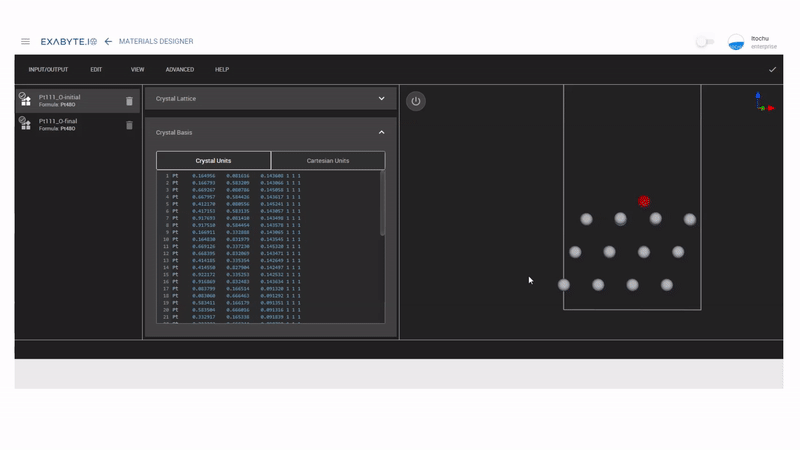Click the checkmark icon in the menu bar
Image resolution: width=800 pixels, height=450 pixels.
pyautogui.click(x=772, y=69)
